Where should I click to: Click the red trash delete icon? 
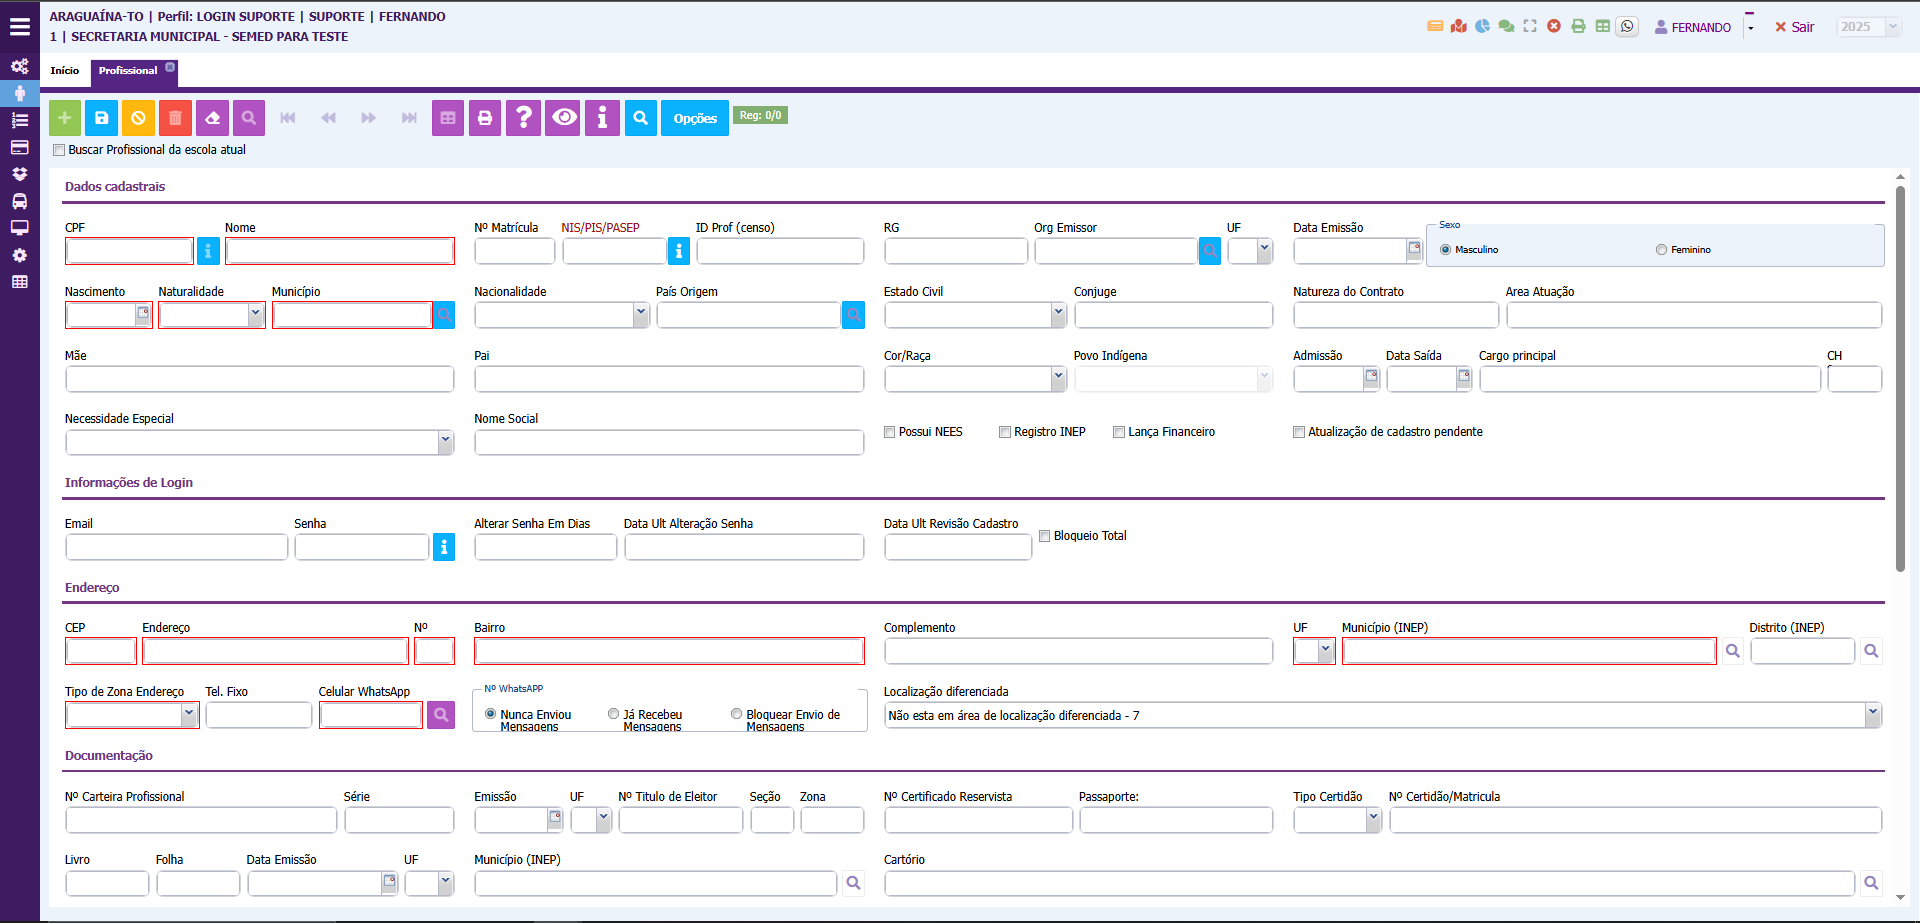point(175,118)
